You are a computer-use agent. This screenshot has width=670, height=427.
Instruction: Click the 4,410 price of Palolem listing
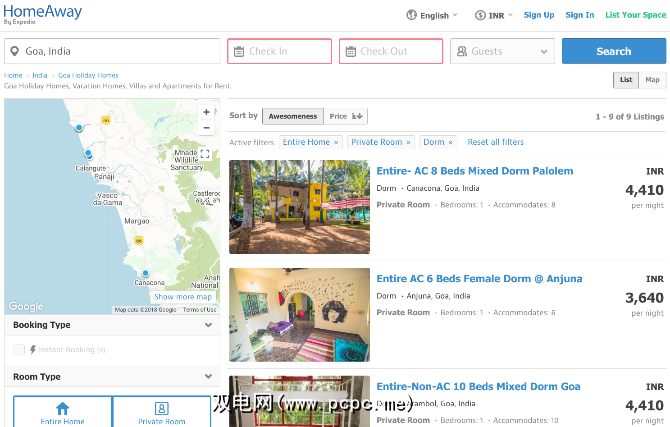644,190
